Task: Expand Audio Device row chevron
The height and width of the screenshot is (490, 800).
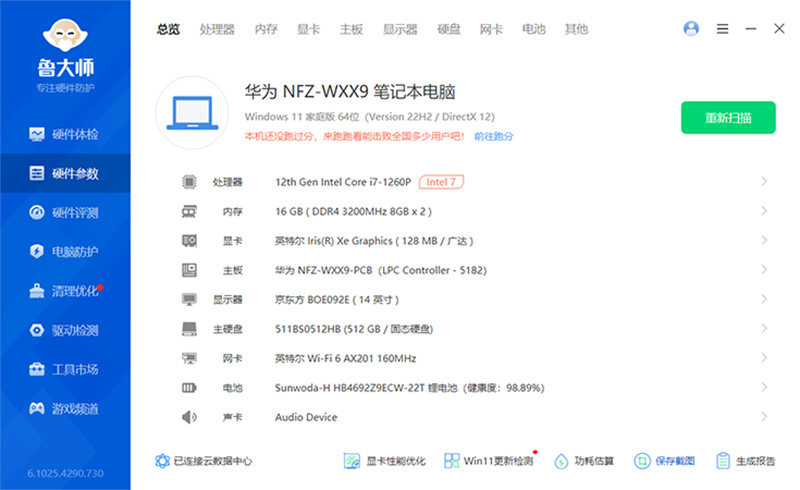Action: [x=764, y=416]
